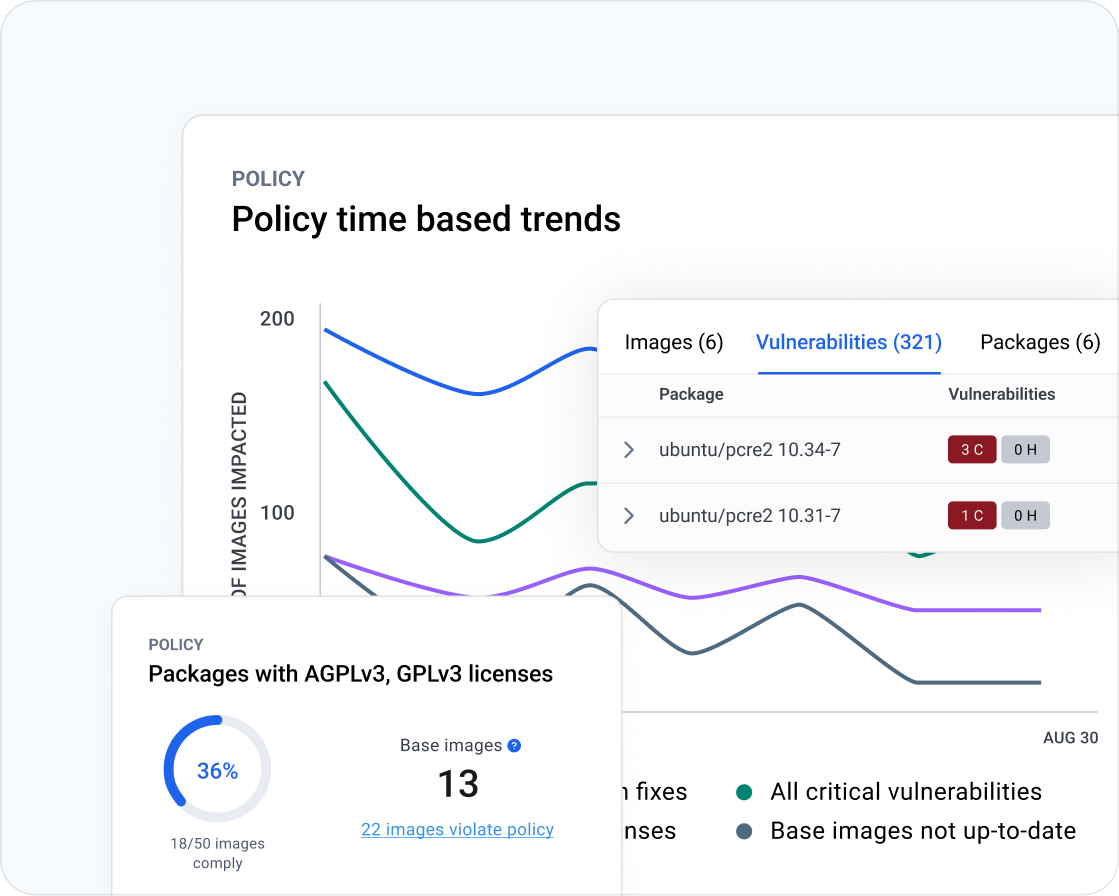
Task: Click the ubuntu/pcre2 10.34-7 package name
Action: 749,450
